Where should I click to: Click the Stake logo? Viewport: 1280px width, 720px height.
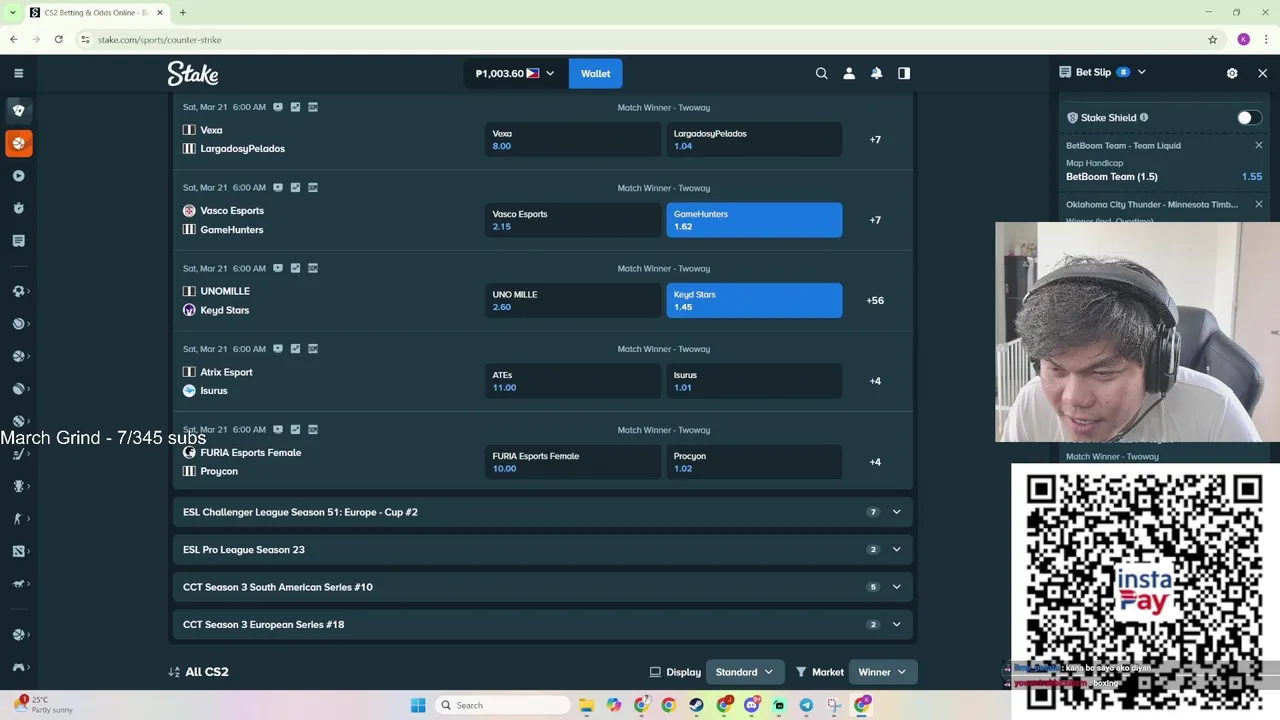pos(193,73)
